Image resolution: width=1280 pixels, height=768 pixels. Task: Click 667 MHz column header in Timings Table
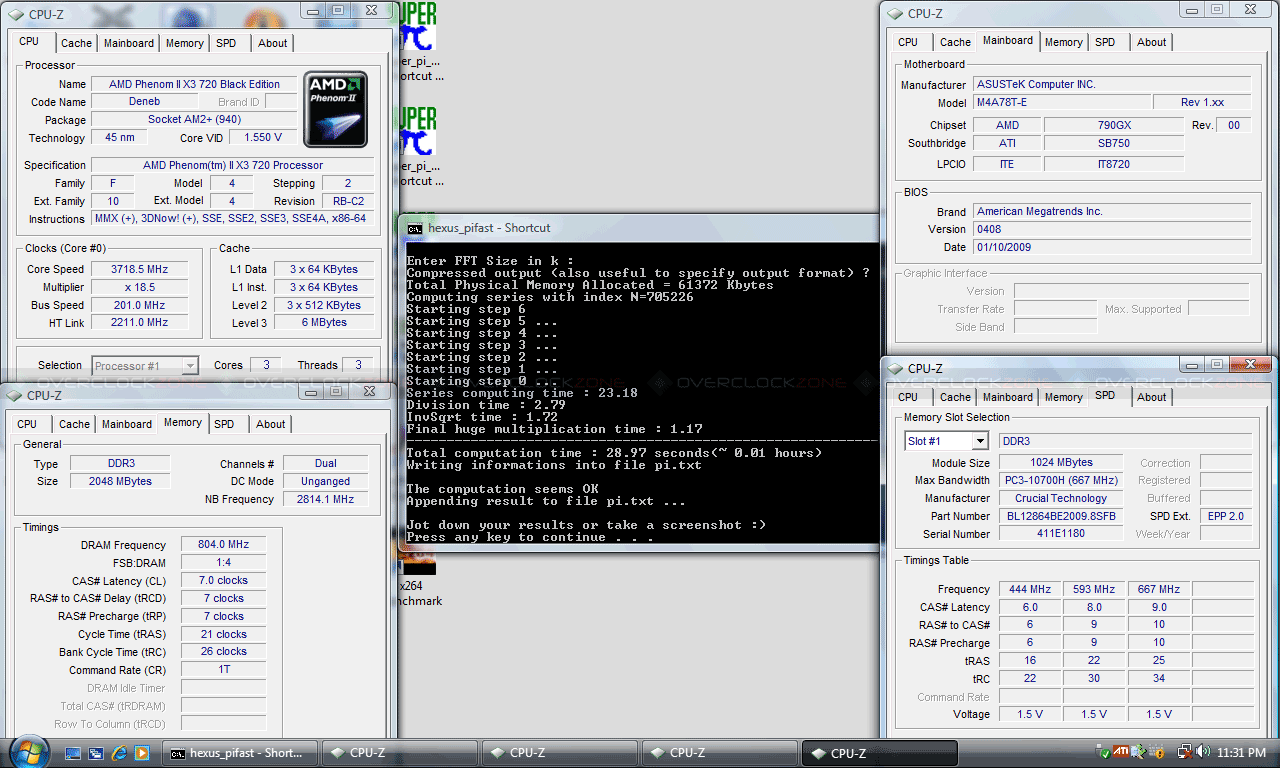coord(1159,589)
